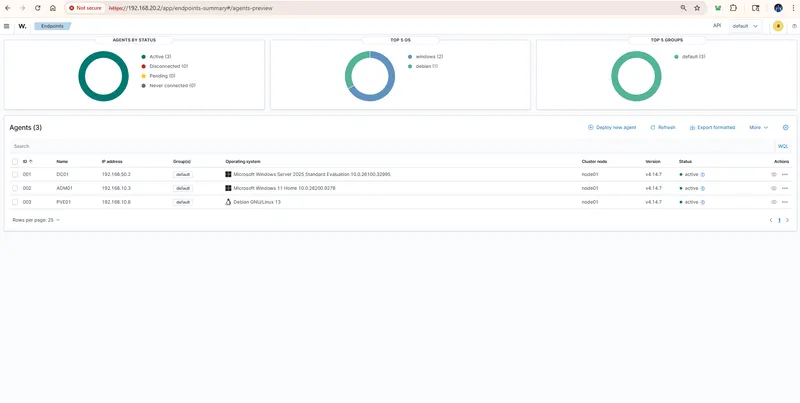This screenshot has height=403, width=800.
Task: Sort by the IP address column header
Action: click(112, 162)
